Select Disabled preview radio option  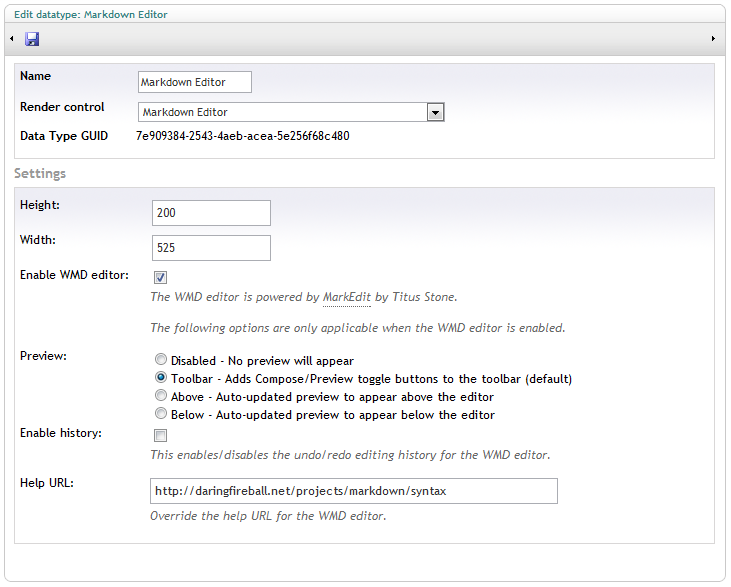pyautogui.click(x=161, y=359)
